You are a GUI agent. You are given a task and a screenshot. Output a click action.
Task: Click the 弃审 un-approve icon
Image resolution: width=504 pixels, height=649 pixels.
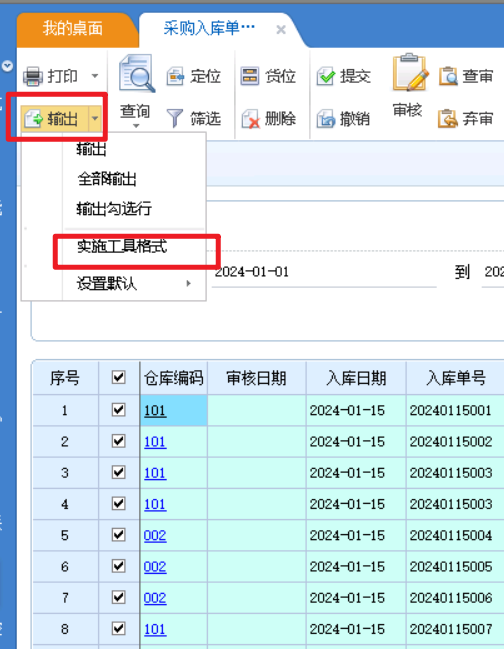click(x=448, y=119)
